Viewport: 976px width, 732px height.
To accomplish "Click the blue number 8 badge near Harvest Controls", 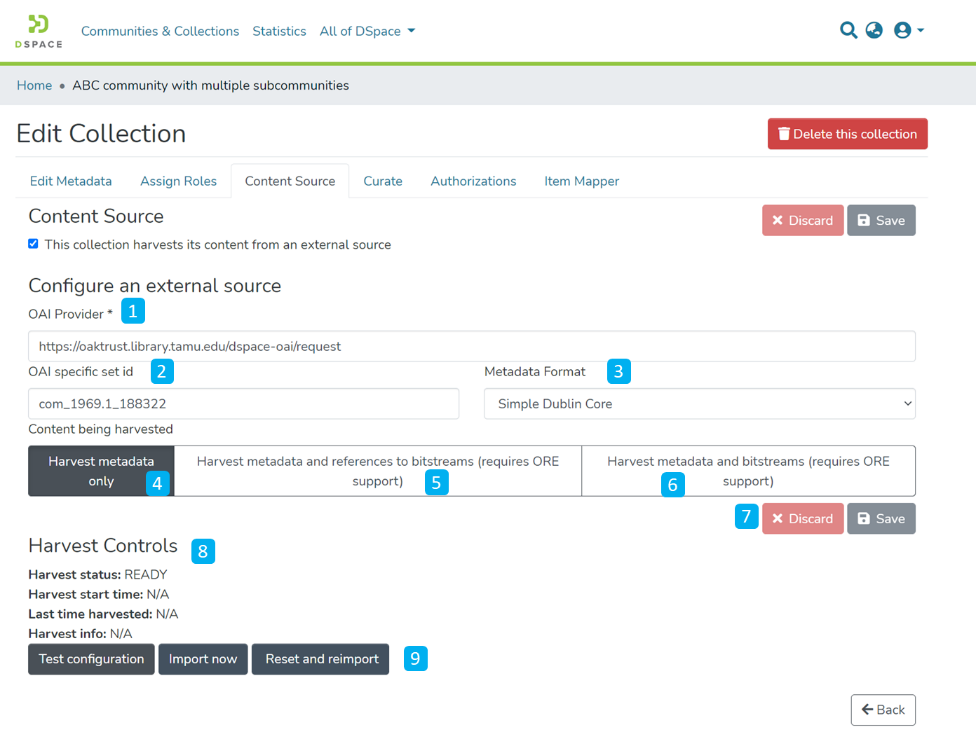I will coord(203,550).
